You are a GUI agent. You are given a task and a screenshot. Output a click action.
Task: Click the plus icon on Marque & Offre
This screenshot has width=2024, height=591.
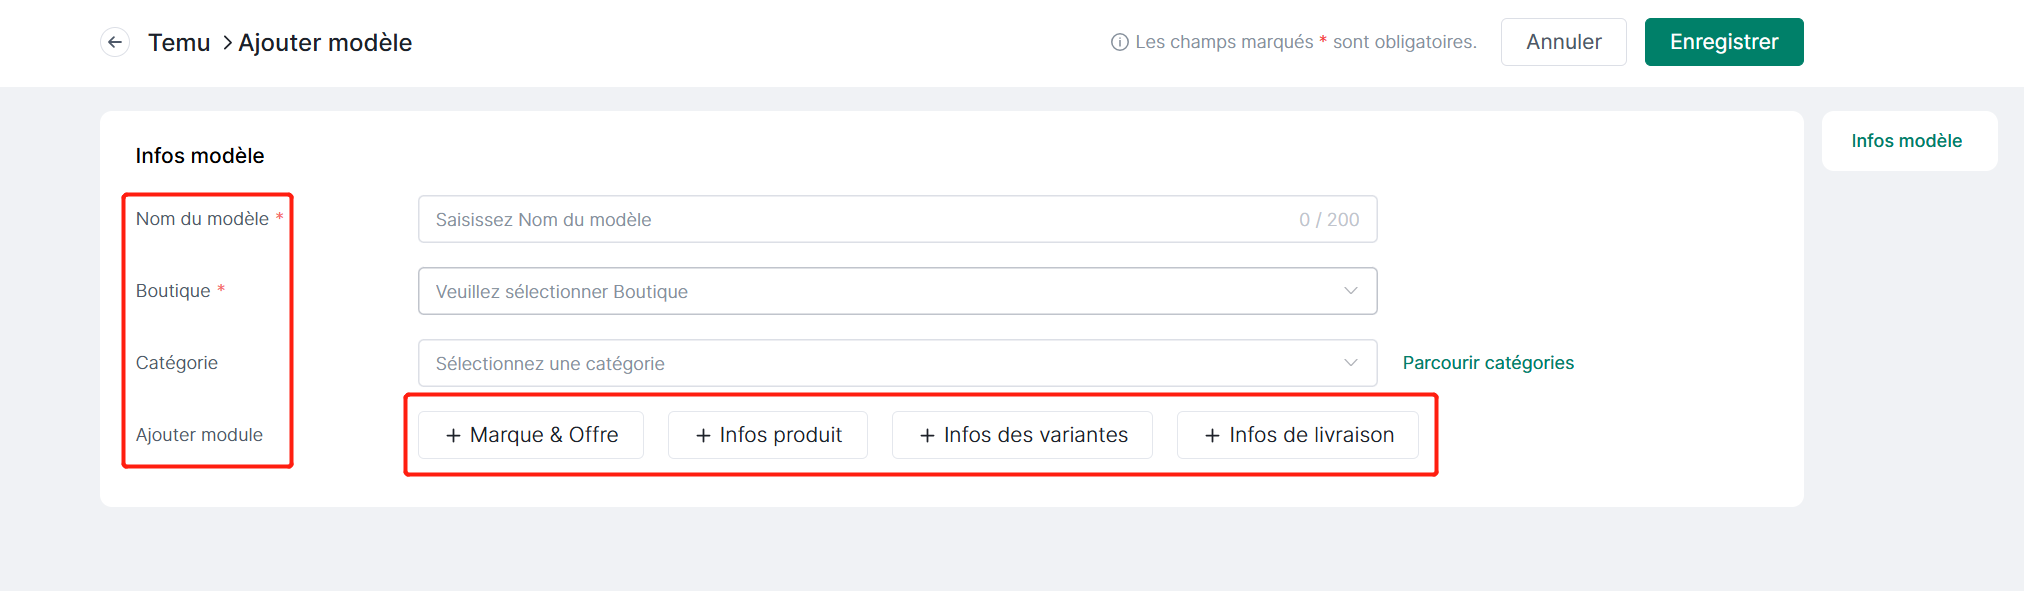click(453, 435)
